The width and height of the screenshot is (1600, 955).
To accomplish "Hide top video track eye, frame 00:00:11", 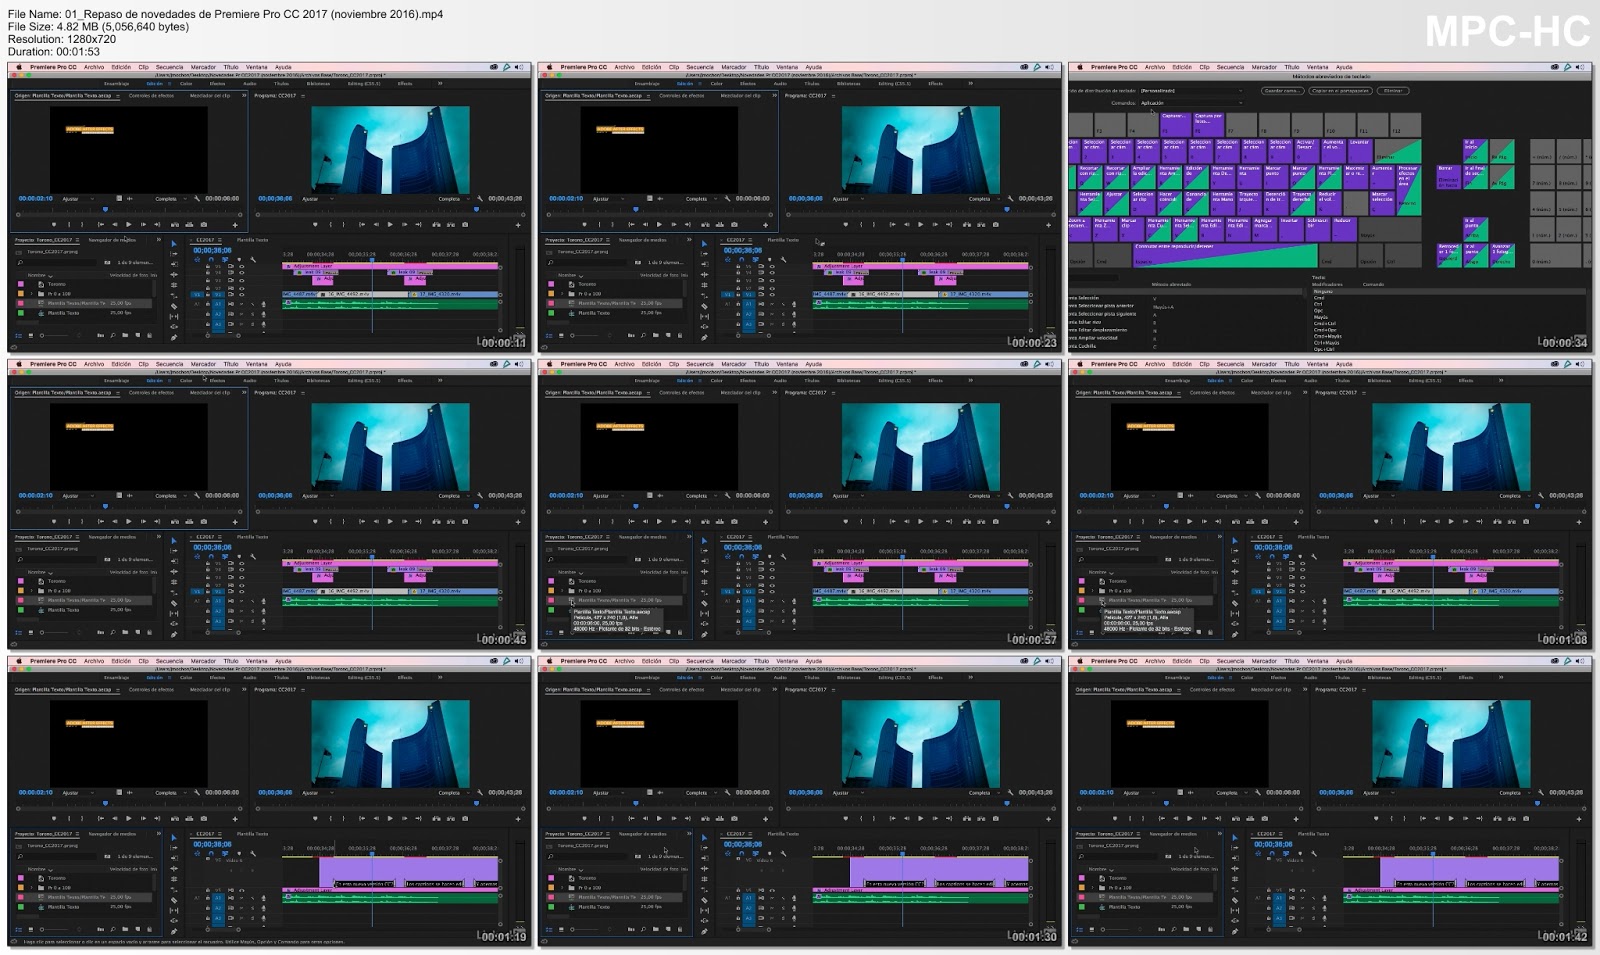I will (241, 266).
